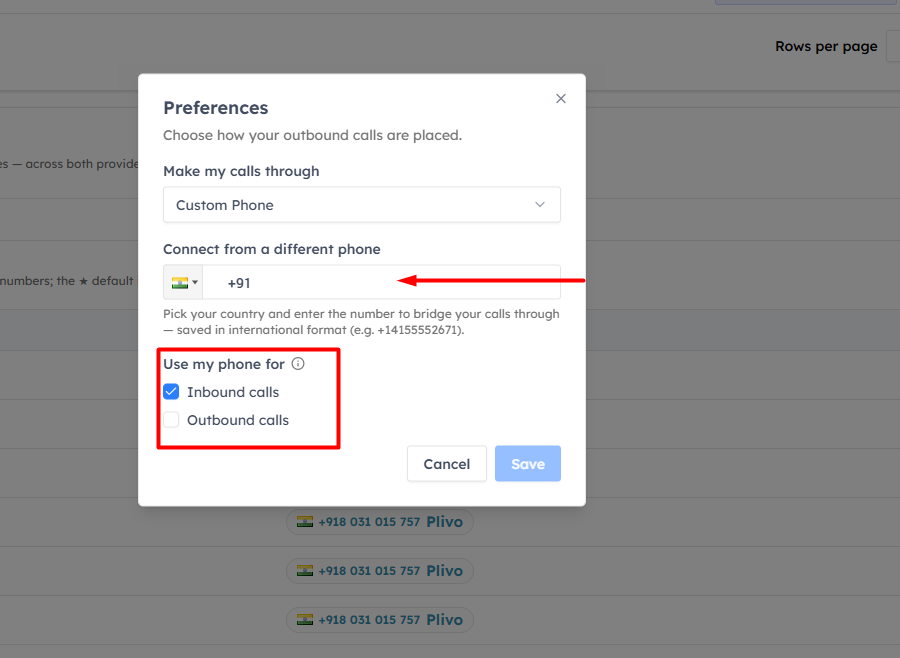Click the India flag on second Plivo number

click(305, 570)
